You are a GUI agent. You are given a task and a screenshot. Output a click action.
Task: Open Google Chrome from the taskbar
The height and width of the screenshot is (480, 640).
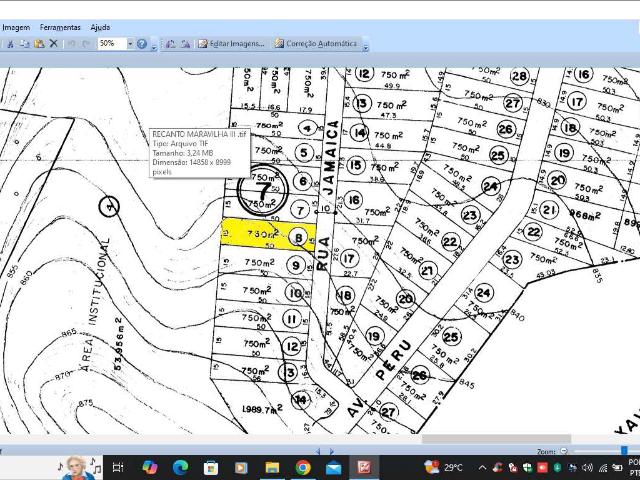(303, 467)
